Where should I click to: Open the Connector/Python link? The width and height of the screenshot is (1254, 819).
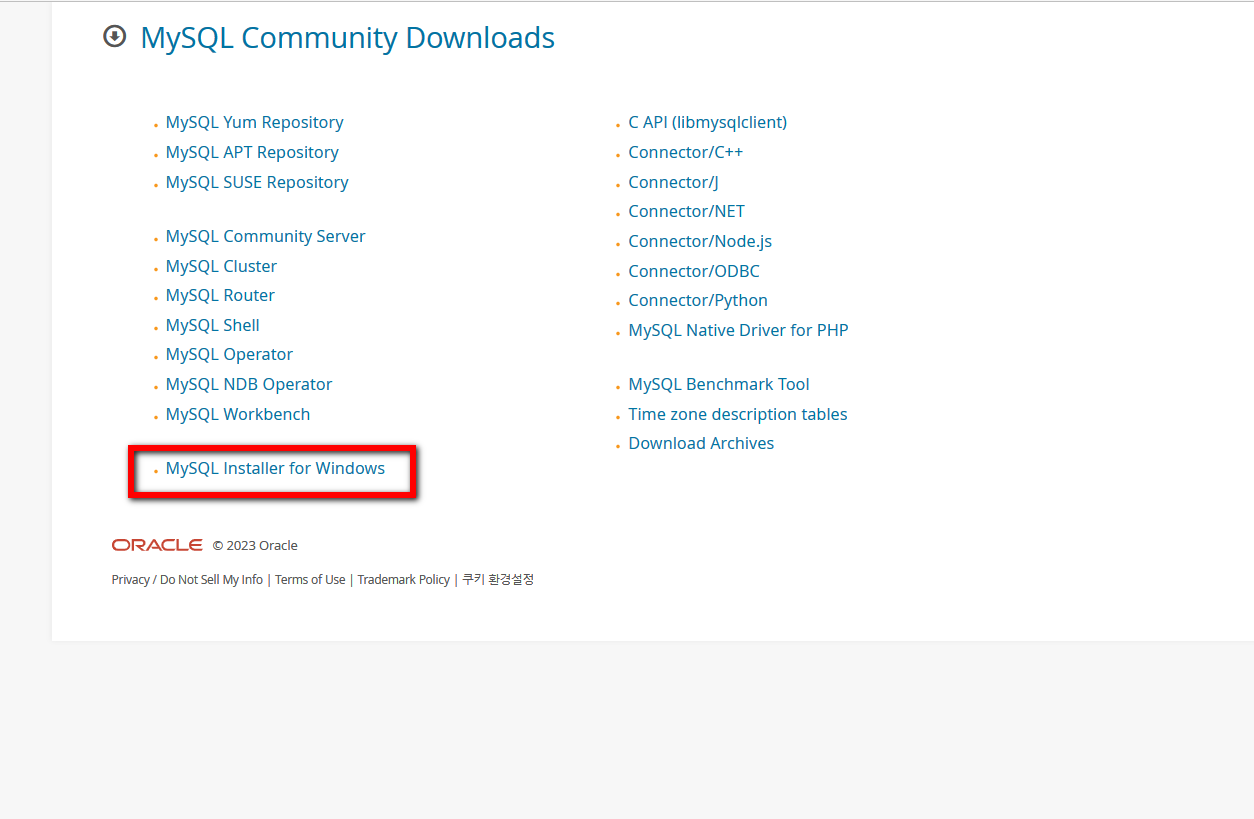coord(698,301)
